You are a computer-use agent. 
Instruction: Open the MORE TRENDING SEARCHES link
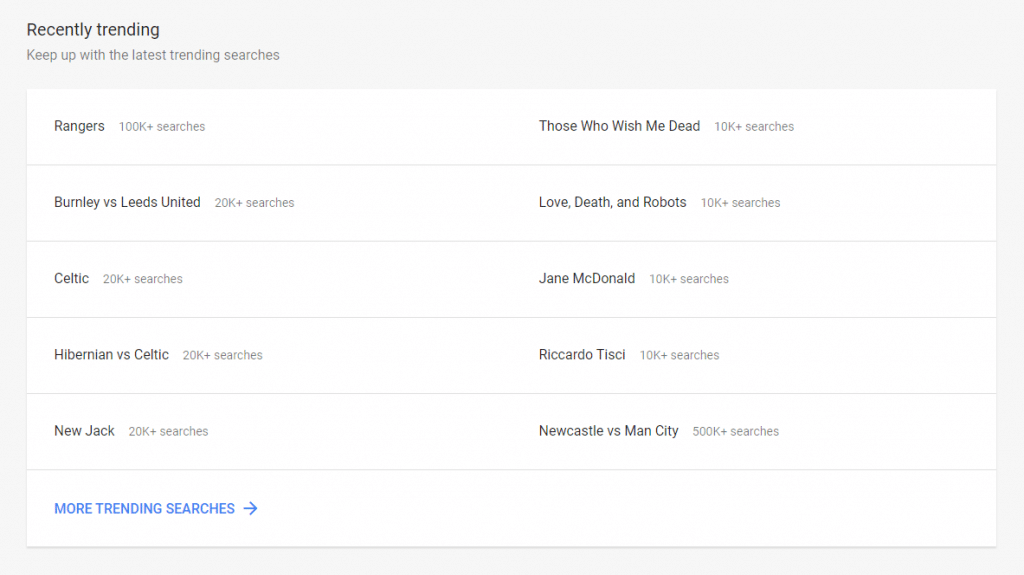click(x=144, y=509)
